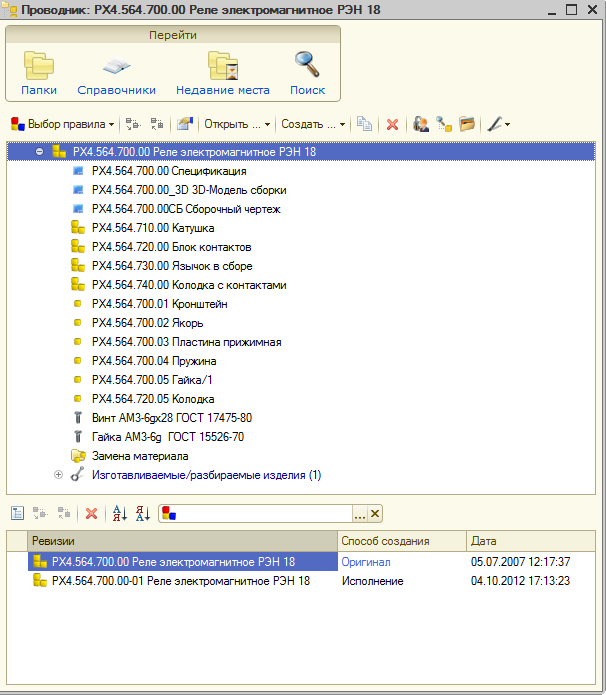Click the red X delete icon in revisions toolbar
Screen dimensions: 606x695
pyautogui.click(x=92, y=513)
